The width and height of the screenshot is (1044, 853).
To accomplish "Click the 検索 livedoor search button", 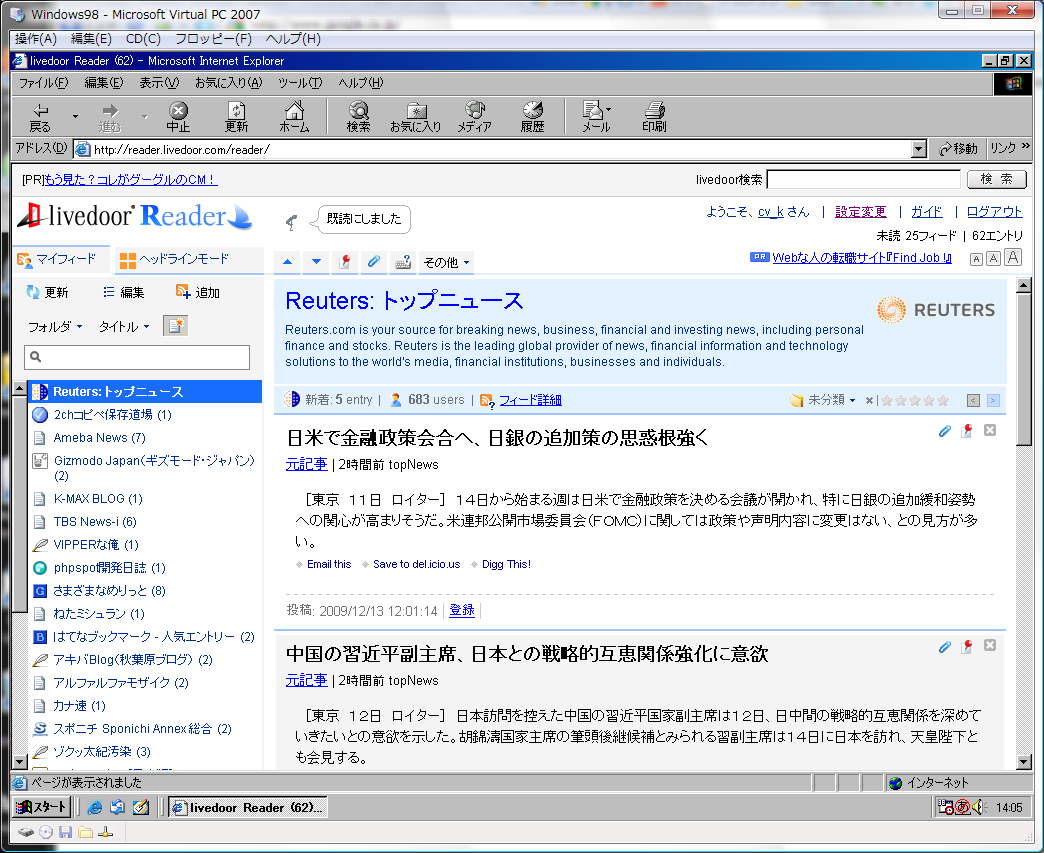I will (997, 179).
